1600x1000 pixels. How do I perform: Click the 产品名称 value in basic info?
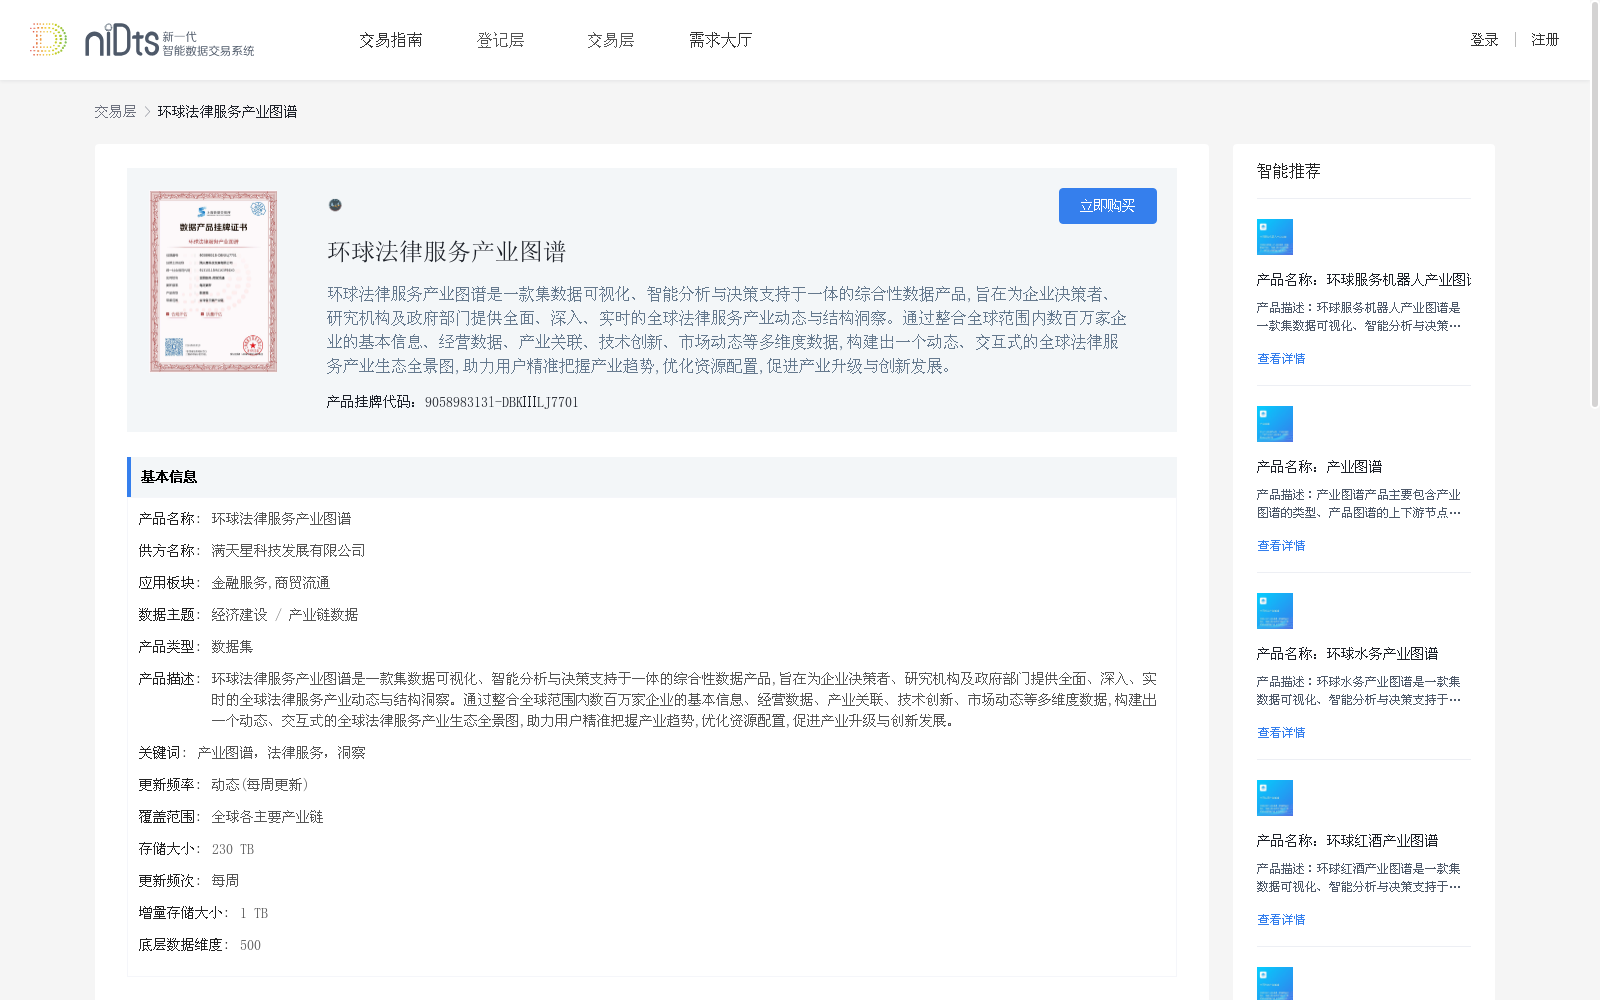click(x=281, y=519)
